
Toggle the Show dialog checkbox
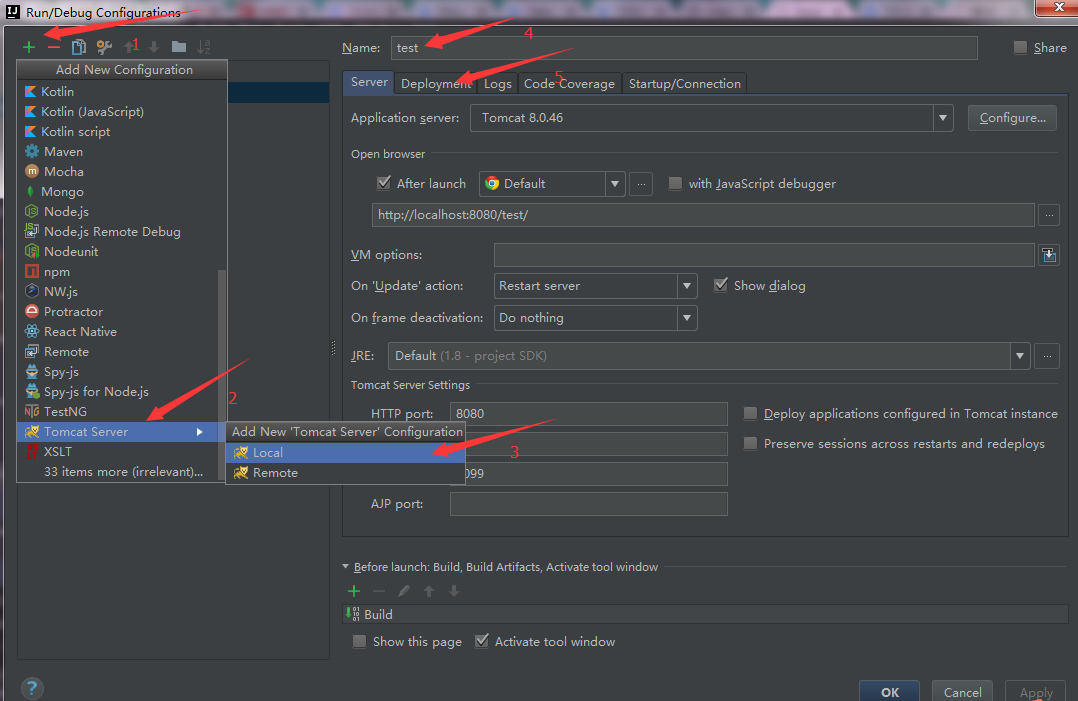coord(720,285)
